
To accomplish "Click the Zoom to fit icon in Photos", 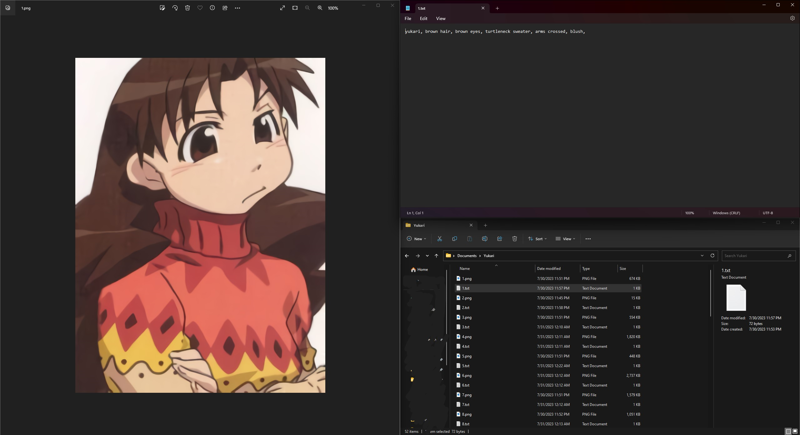I will [x=295, y=8].
